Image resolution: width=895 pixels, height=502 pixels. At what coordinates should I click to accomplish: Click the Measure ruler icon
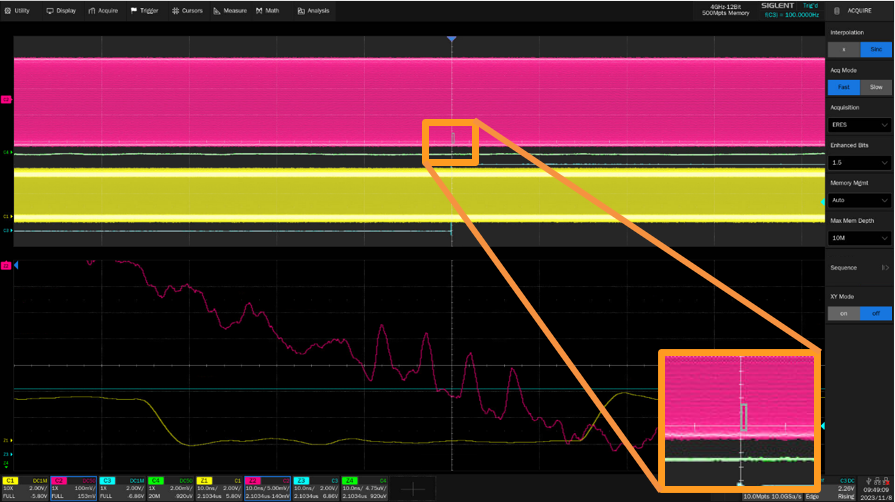217,10
